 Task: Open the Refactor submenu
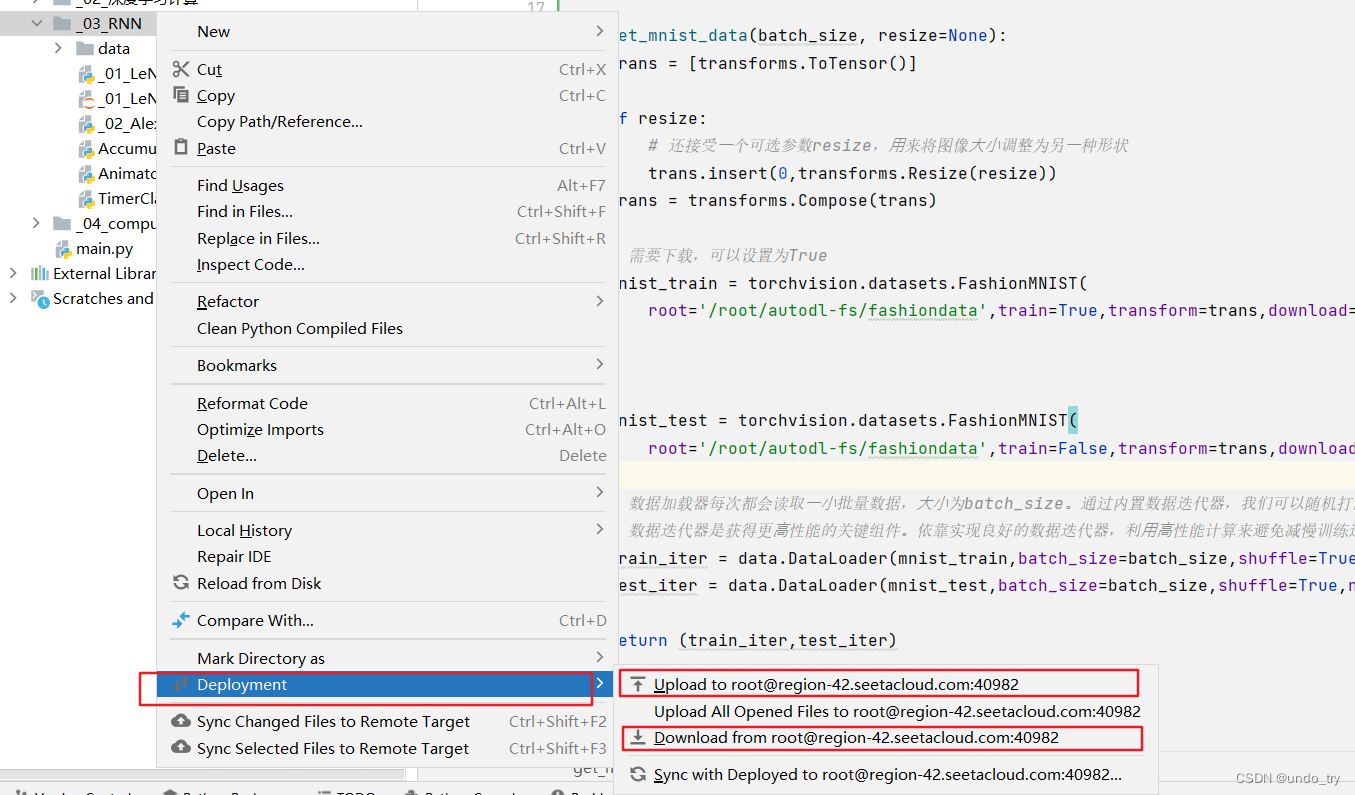coord(388,301)
